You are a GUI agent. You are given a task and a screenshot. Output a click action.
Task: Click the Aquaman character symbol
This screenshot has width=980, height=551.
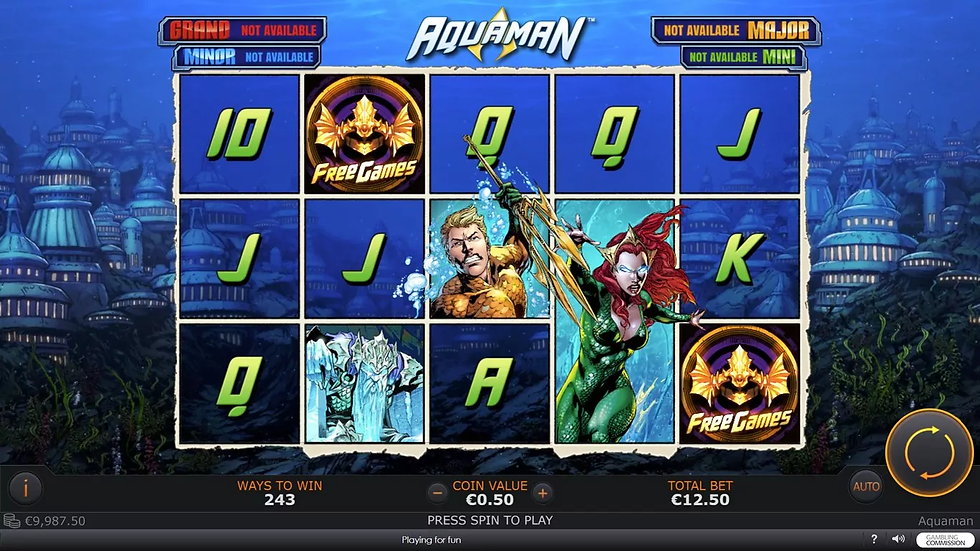[489, 259]
